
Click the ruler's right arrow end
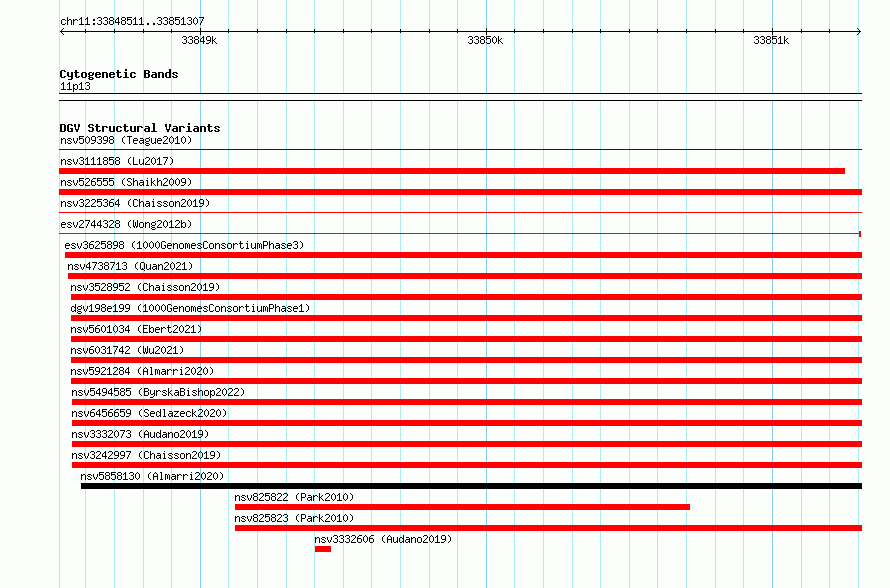(x=859, y=31)
